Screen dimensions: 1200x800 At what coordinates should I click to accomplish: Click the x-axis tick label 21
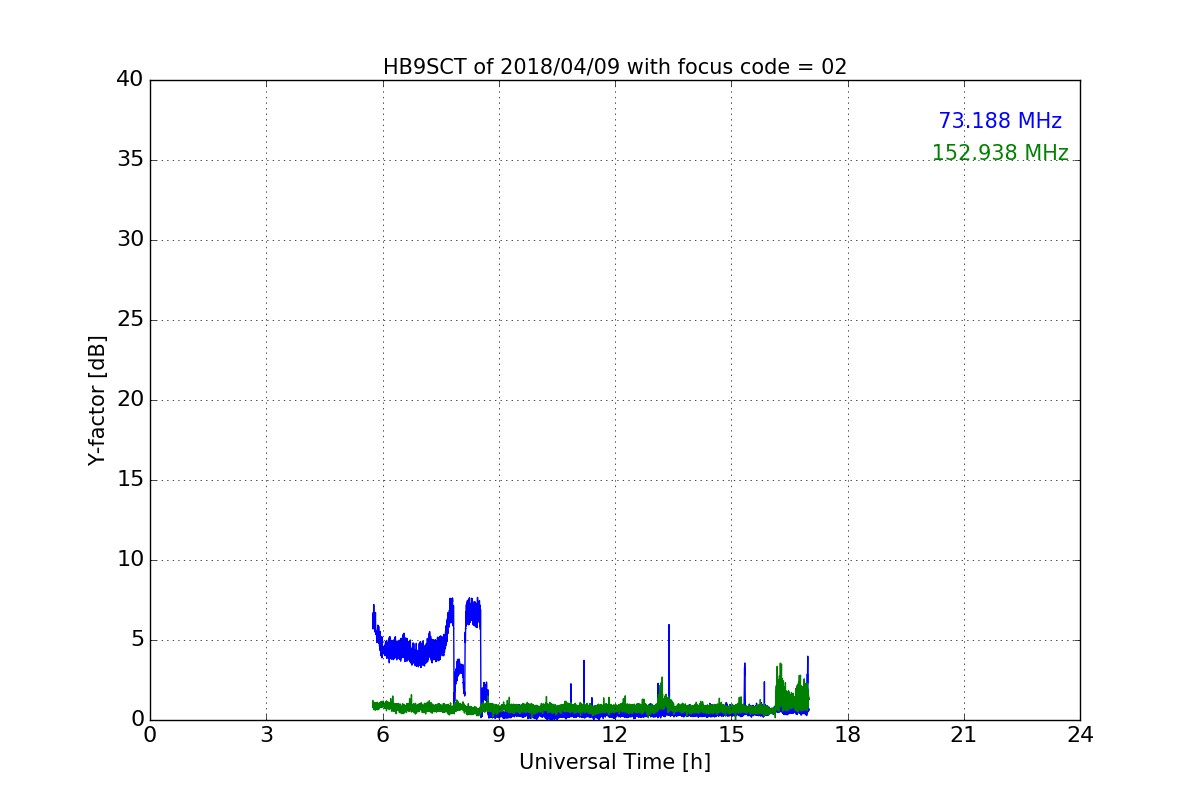coord(964,734)
